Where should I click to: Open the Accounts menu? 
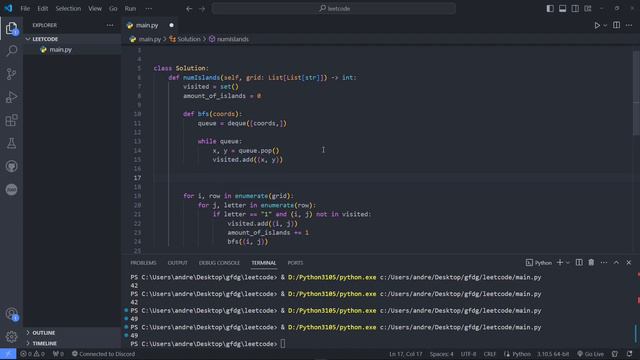tap(11, 313)
